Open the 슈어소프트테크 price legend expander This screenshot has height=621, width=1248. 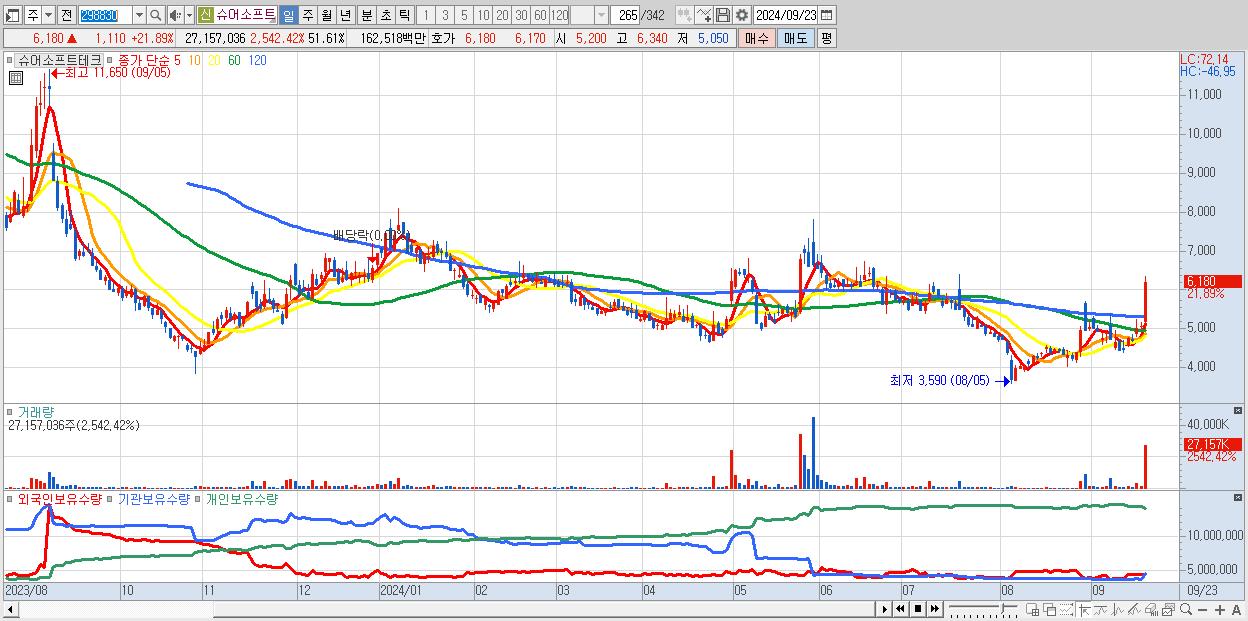coord(11,61)
